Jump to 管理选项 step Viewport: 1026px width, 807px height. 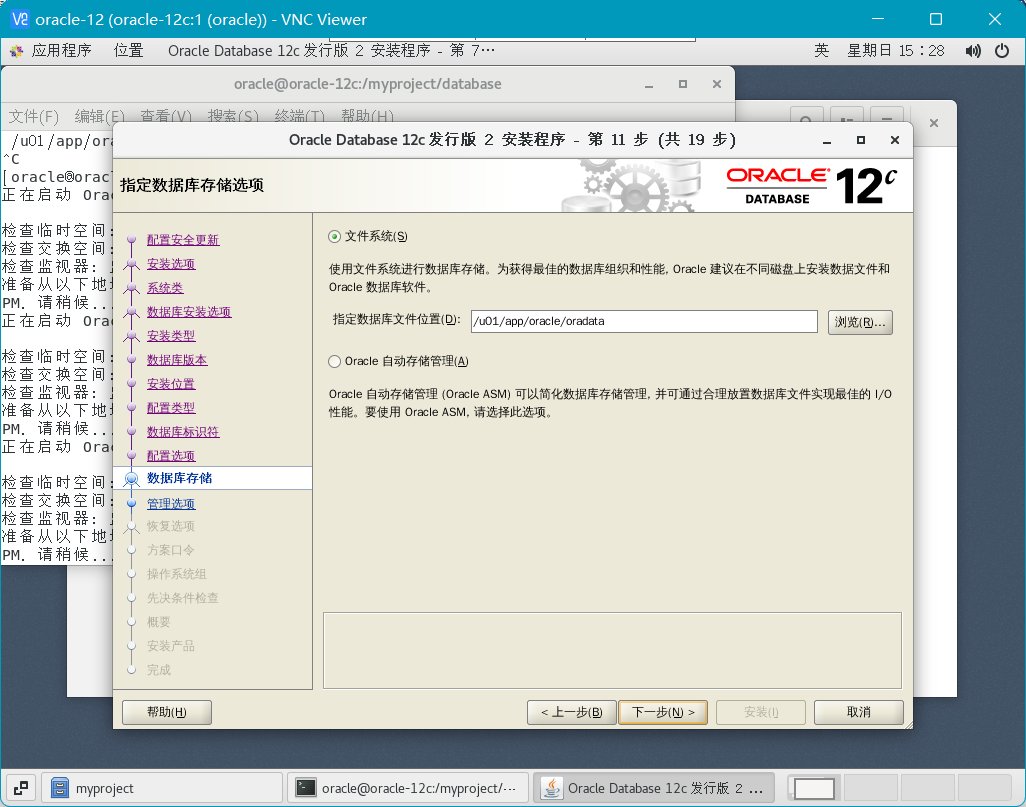(171, 503)
